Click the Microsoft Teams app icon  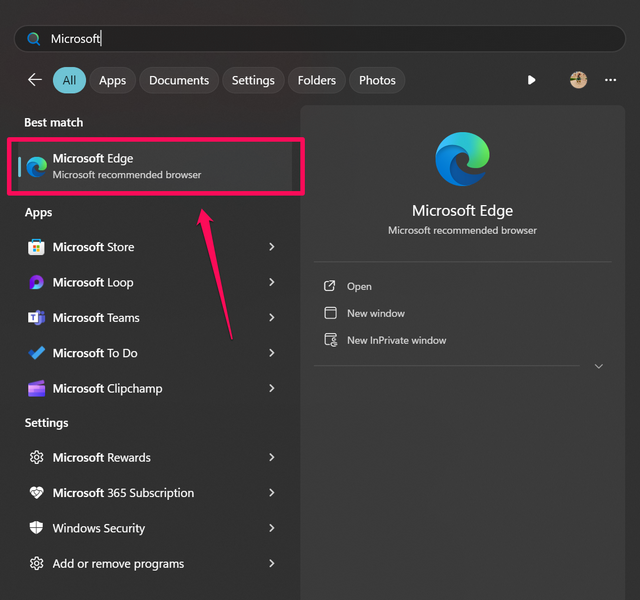point(37,318)
